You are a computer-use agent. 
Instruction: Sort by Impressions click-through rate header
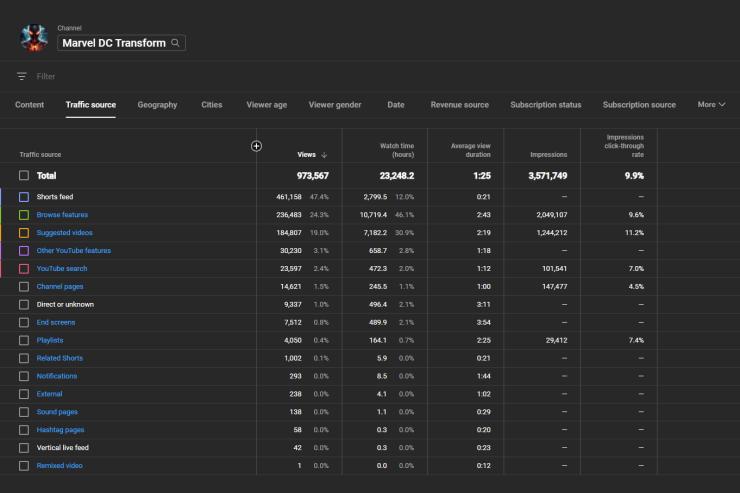point(624,146)
